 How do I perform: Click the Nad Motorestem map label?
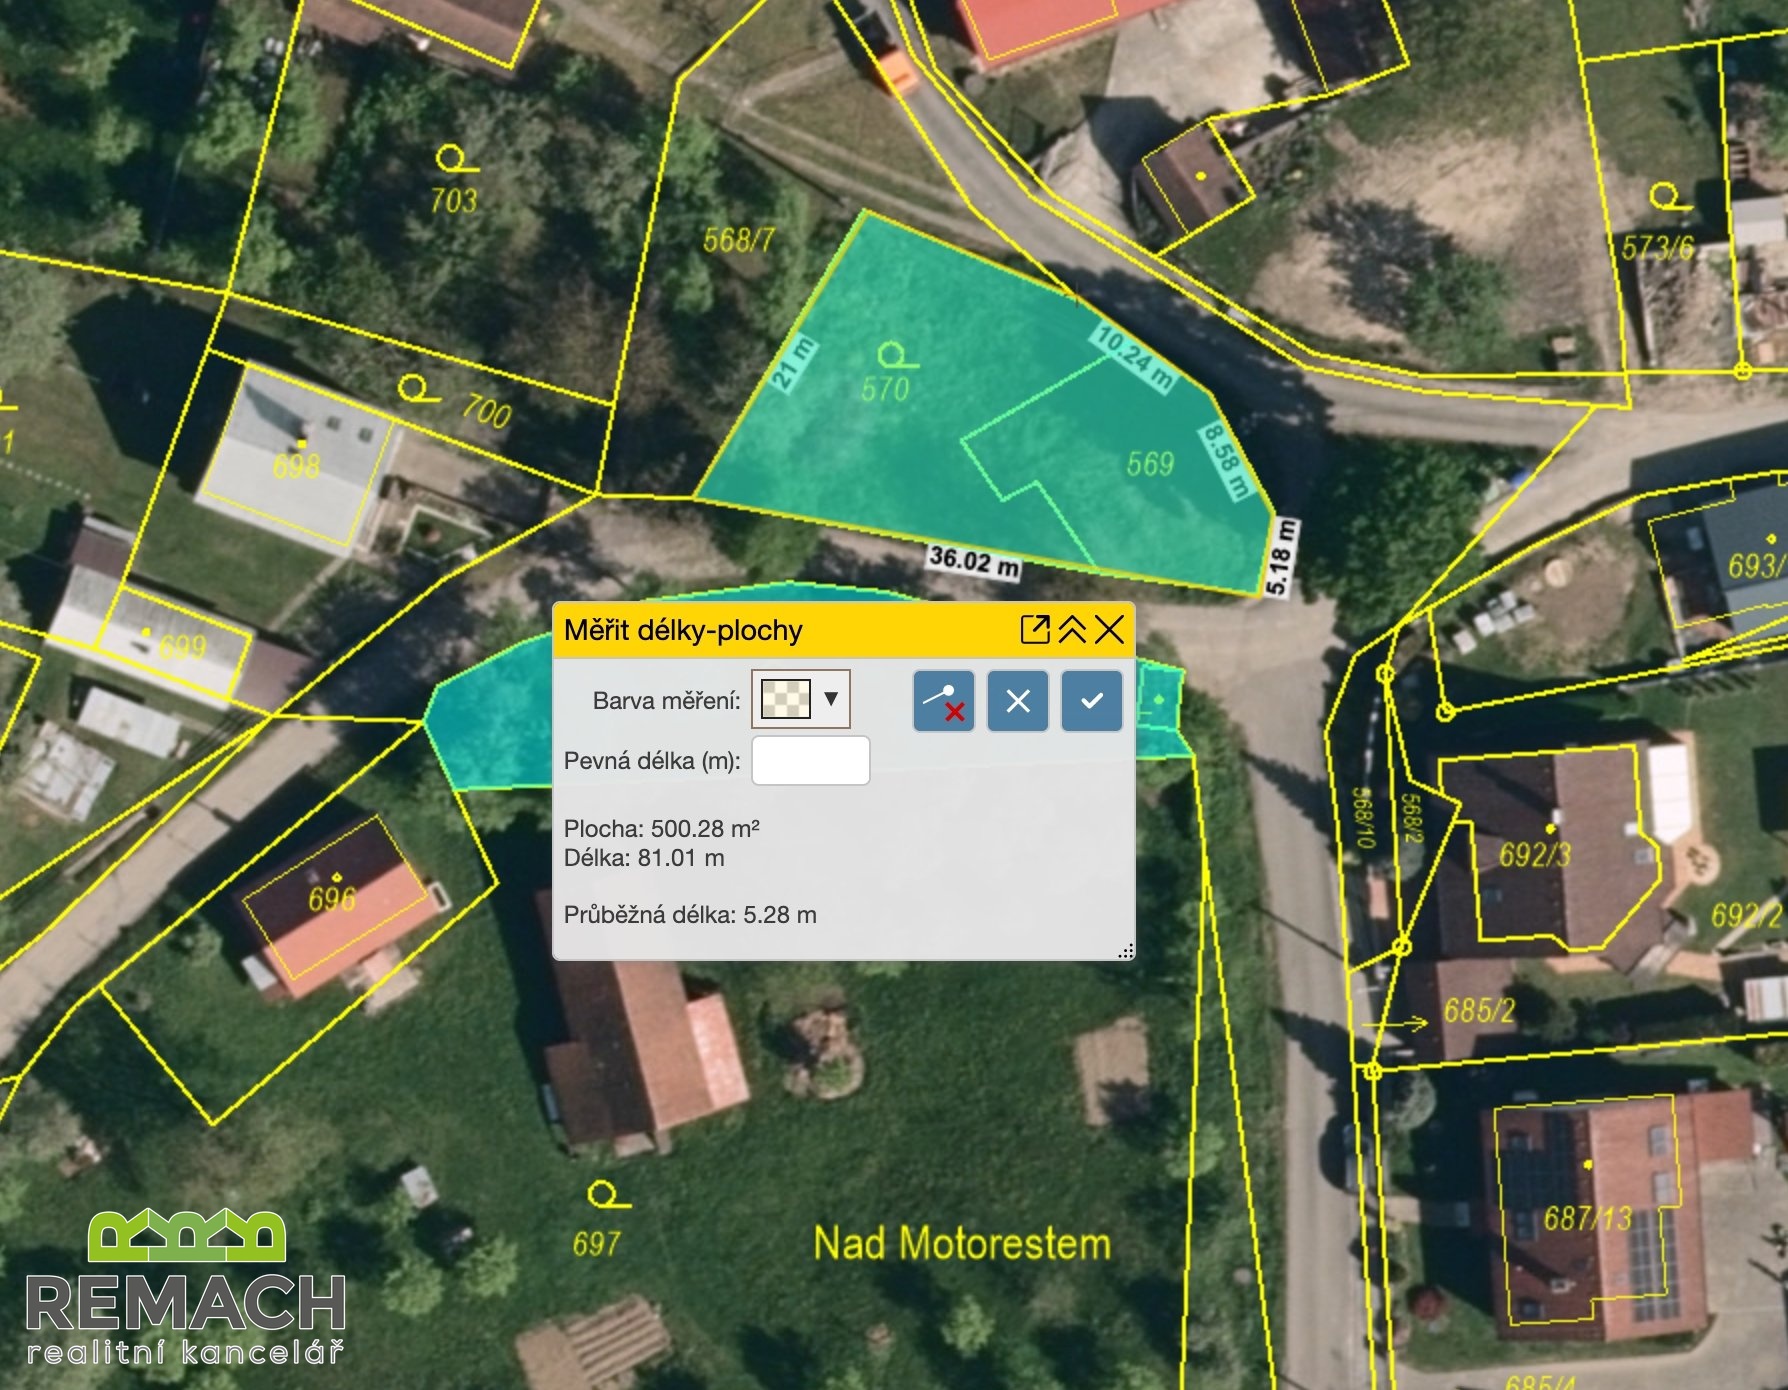[x=962, y=1244]
